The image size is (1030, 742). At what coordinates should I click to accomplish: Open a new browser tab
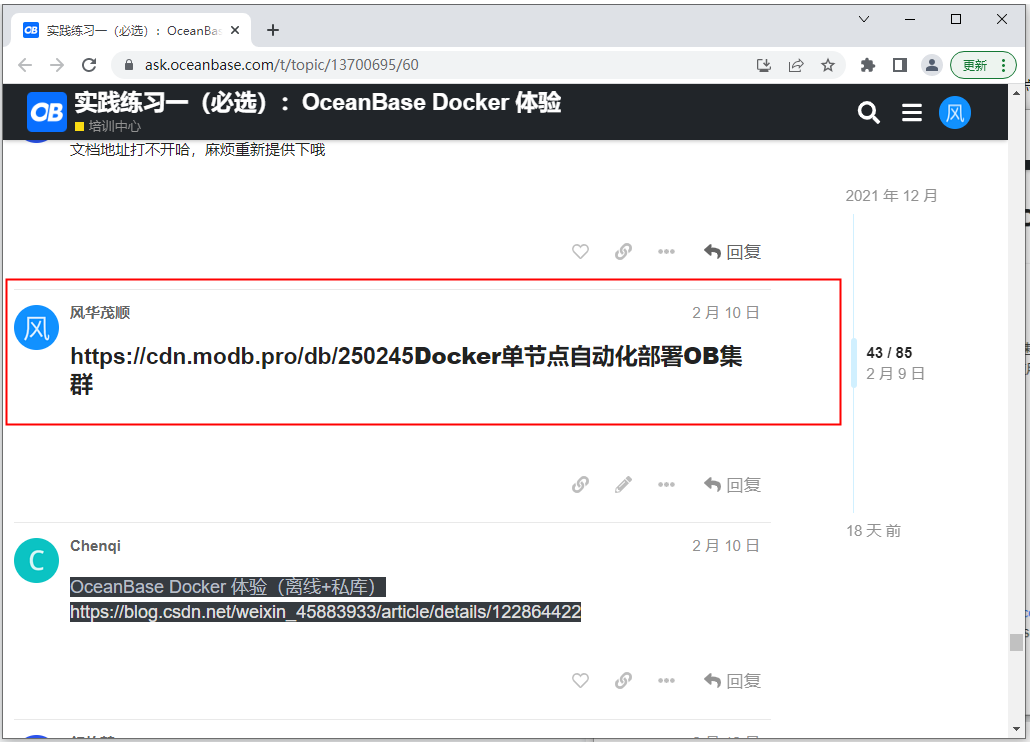[x=273, y=30]
